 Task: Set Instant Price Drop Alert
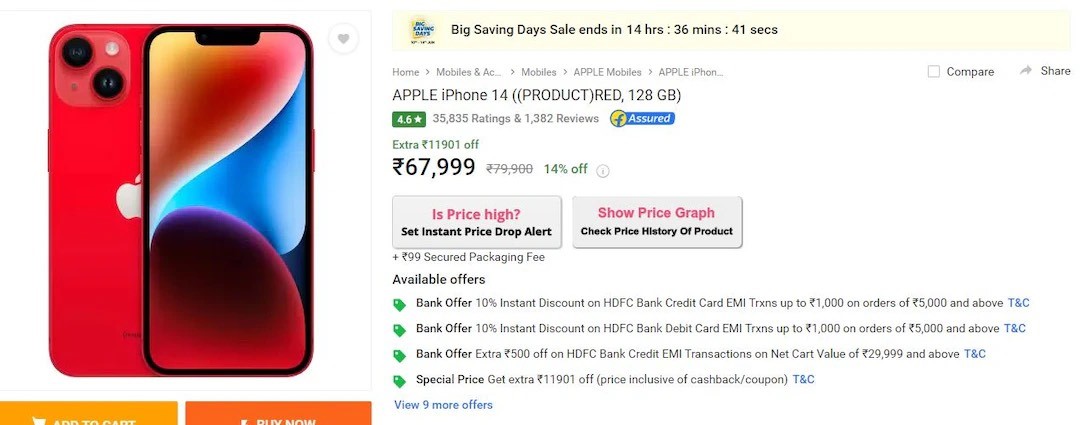click(476, 222)
